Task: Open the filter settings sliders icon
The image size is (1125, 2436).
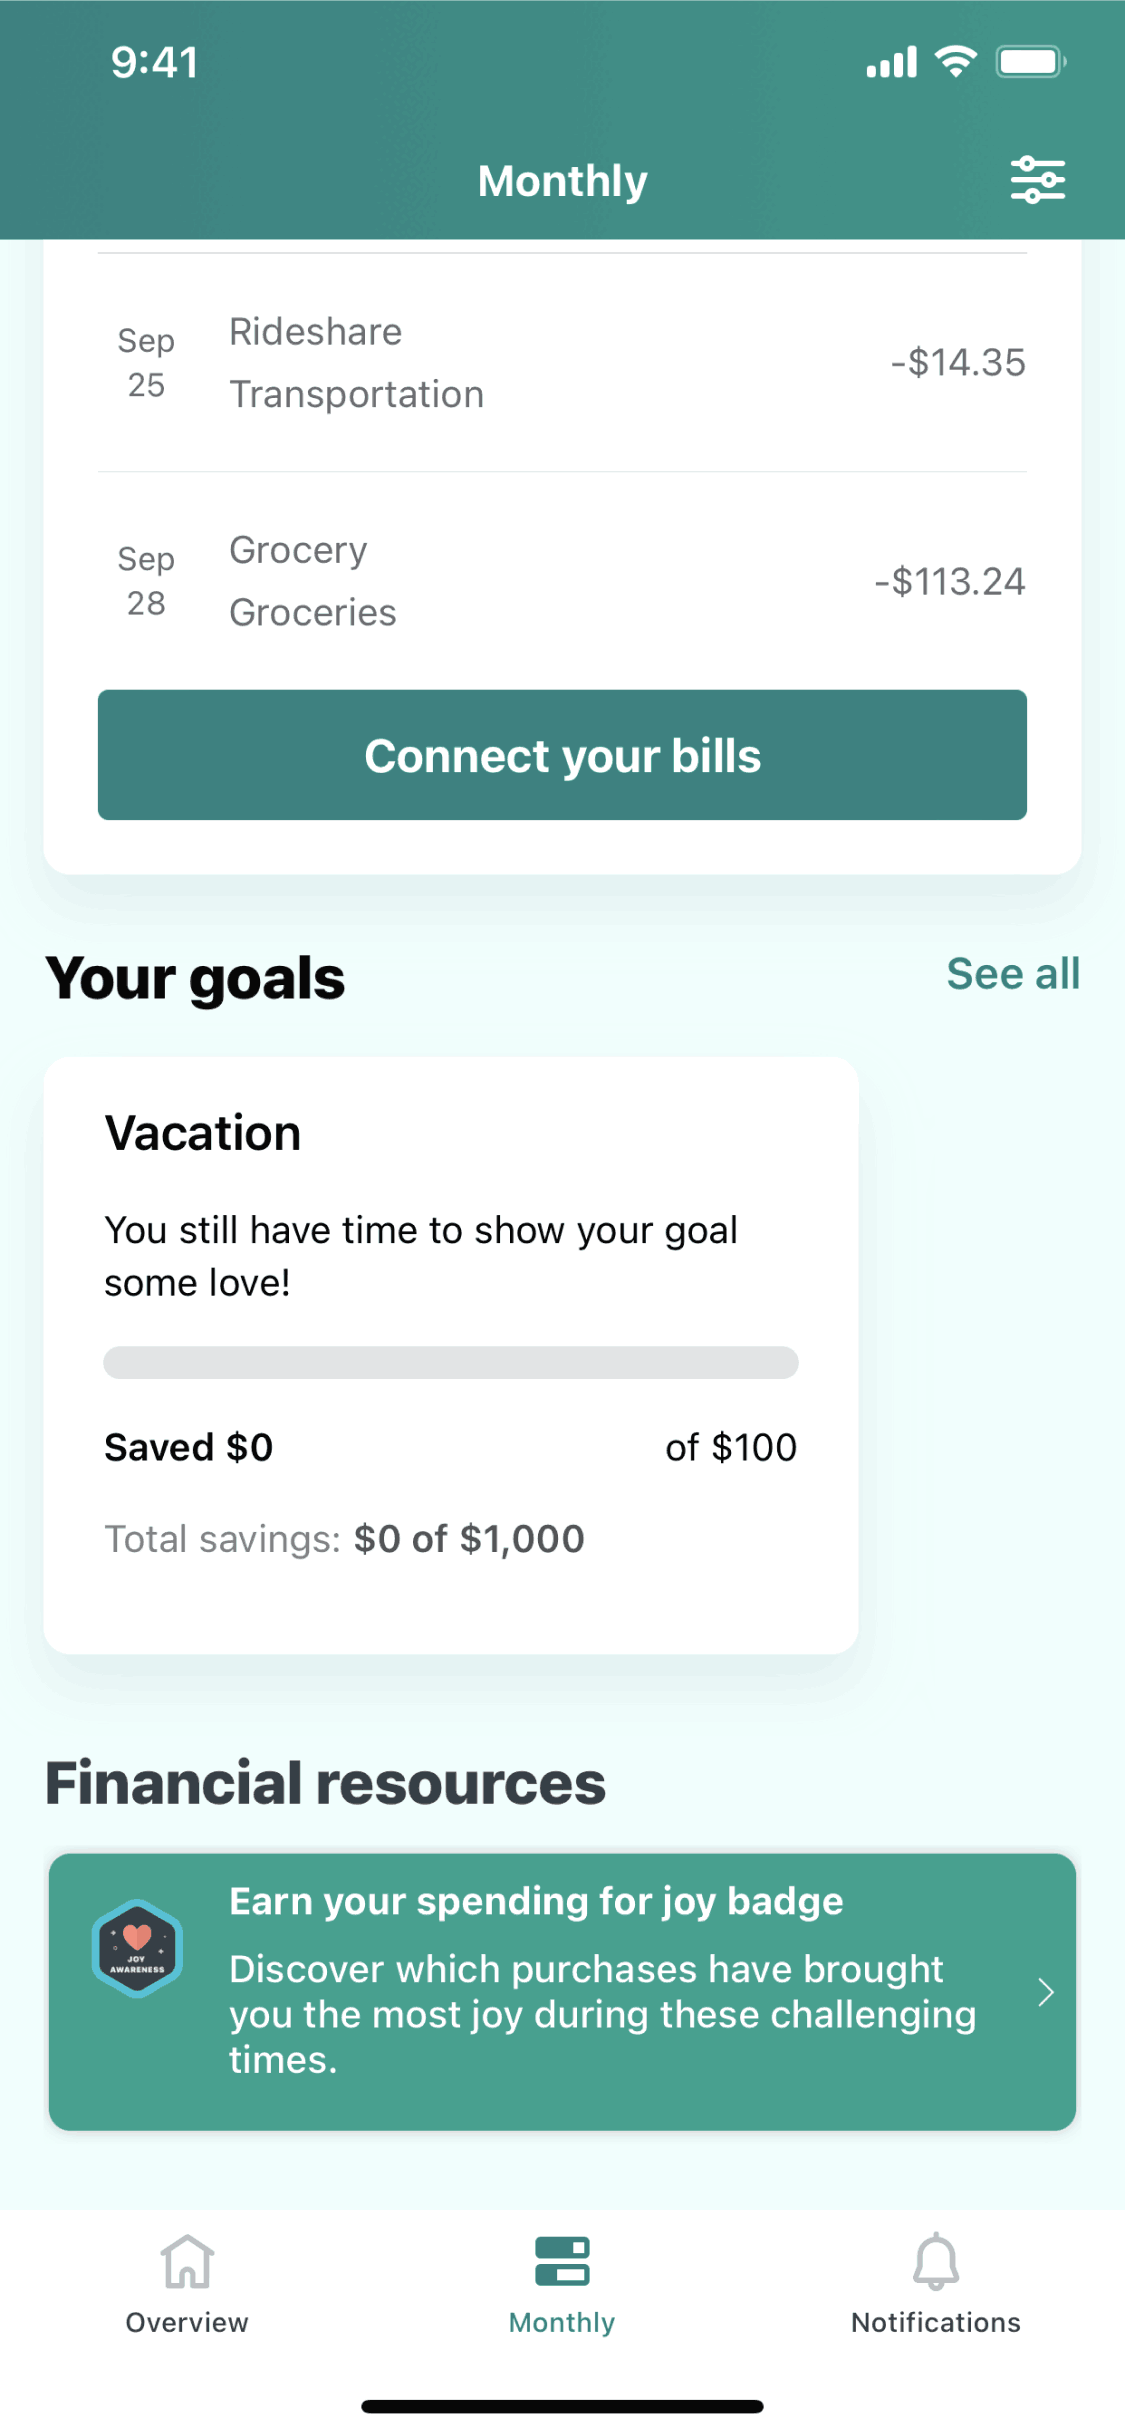Action: [1037, 181]
